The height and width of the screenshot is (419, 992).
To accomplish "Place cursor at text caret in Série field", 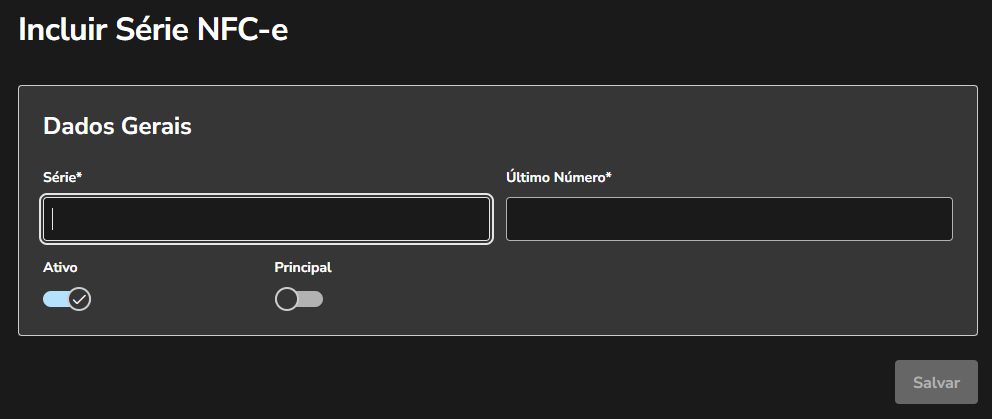I will [x=54, y=219].
